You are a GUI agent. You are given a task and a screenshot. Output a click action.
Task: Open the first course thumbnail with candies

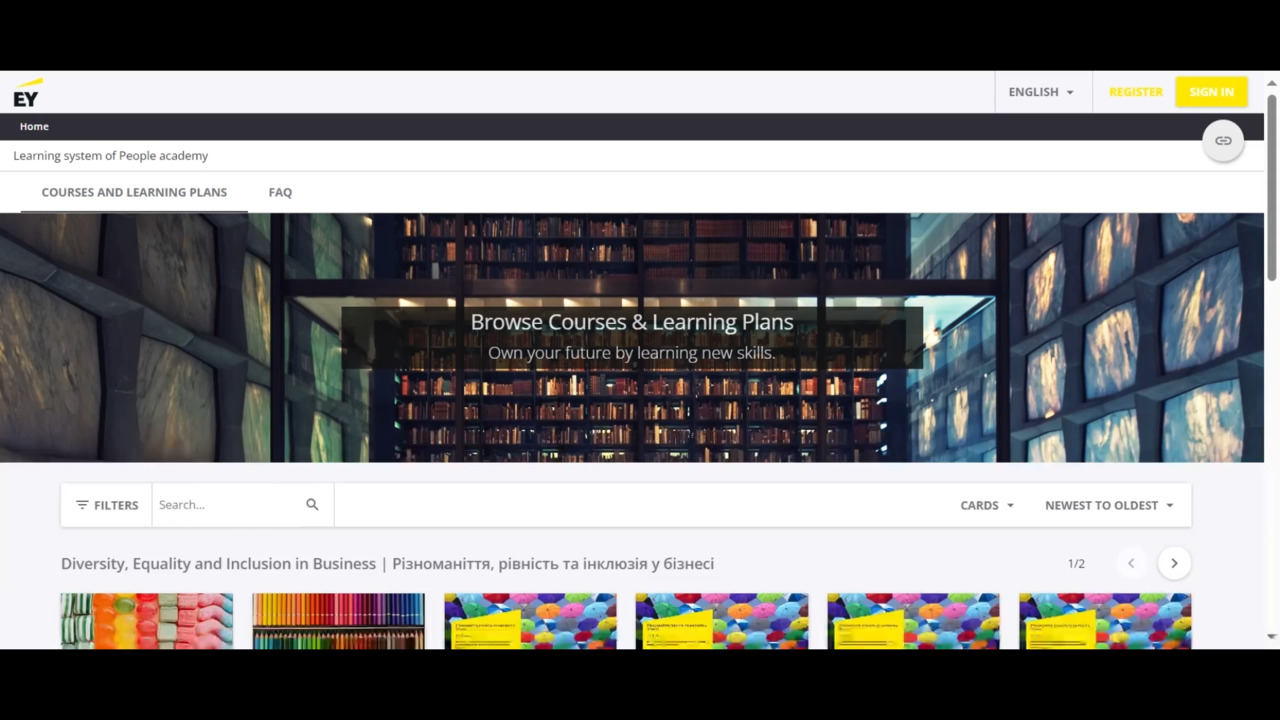(146, 621)
